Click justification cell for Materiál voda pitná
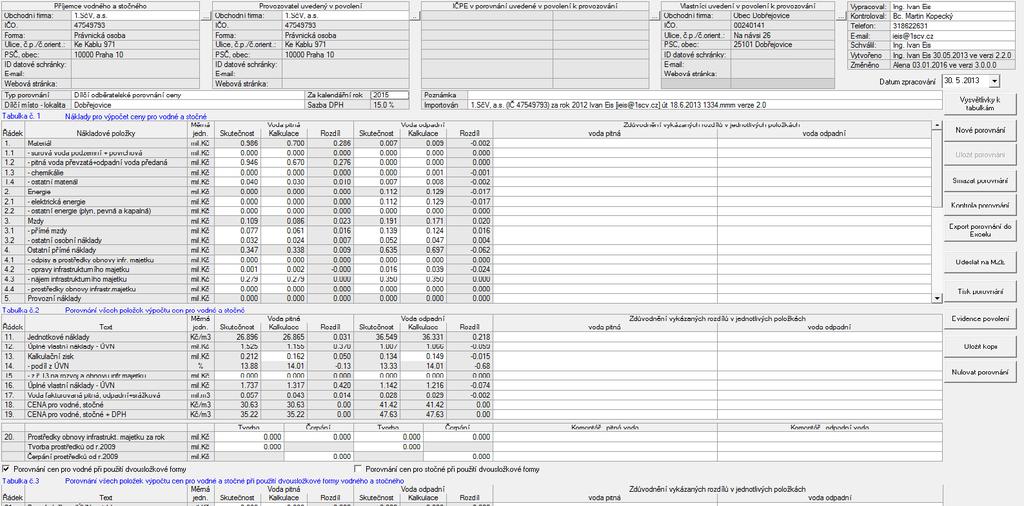This screenshot has height=506, width=1024. [605, 143]
